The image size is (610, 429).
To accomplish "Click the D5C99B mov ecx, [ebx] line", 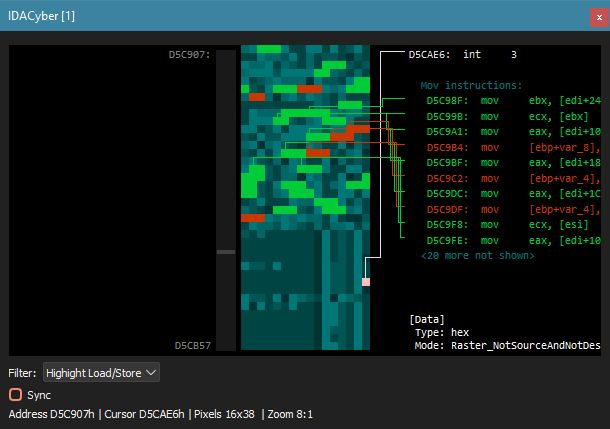I will point(507,116).
